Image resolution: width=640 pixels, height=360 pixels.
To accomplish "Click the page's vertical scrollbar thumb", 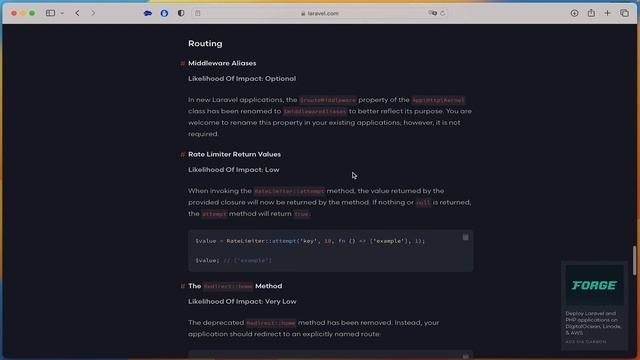I will tap(634, 260).
